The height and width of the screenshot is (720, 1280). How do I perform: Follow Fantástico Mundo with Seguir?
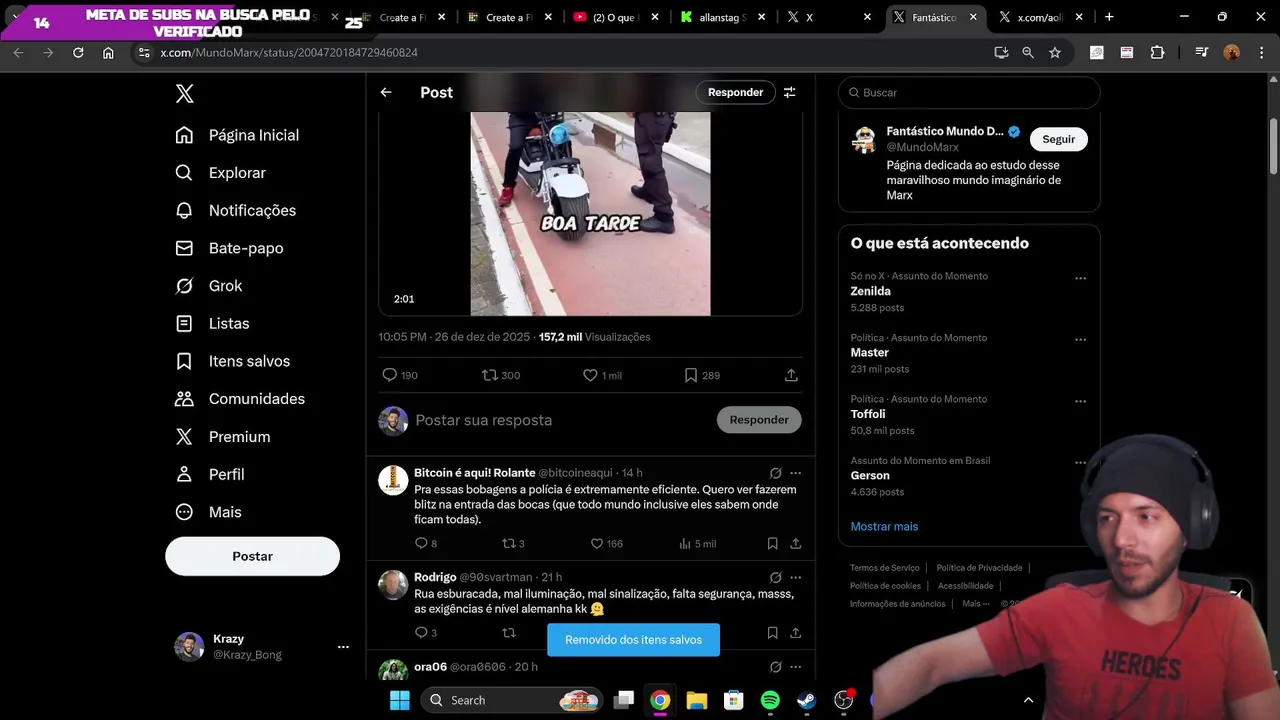tap(1058, 139)
